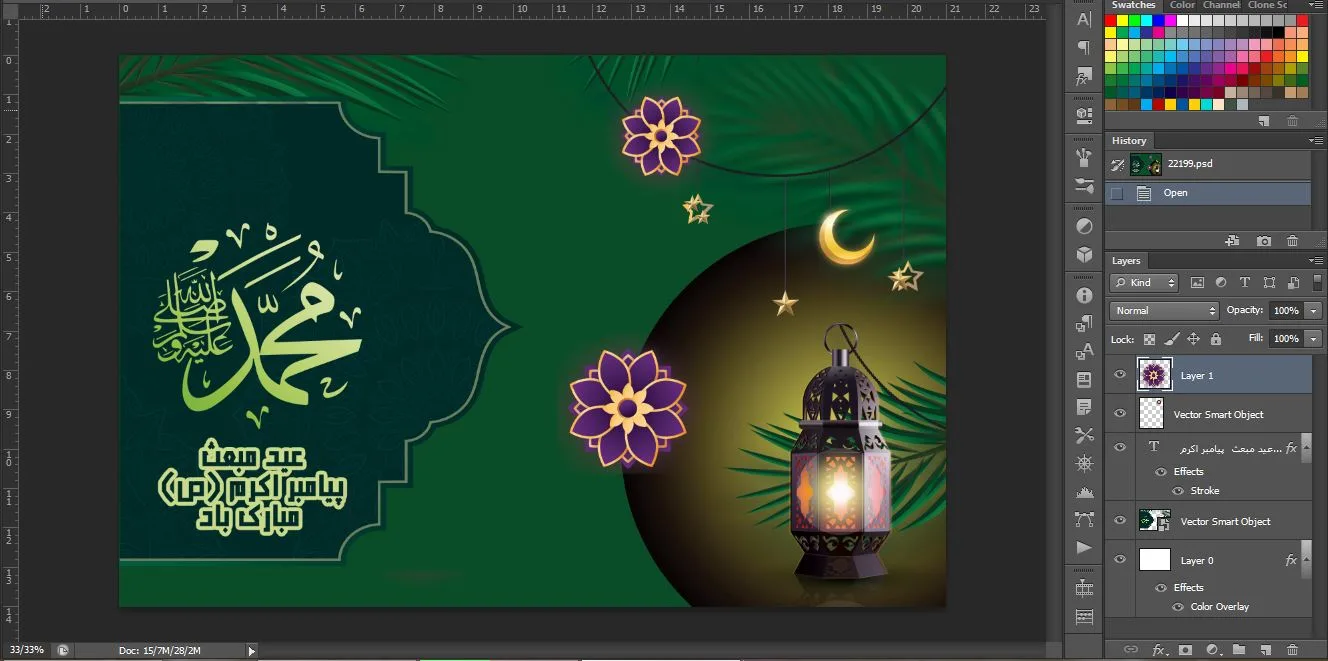Toggle Color Overlay effect visibility
Screen dimensions: 1328x661
click(1178, 607)
